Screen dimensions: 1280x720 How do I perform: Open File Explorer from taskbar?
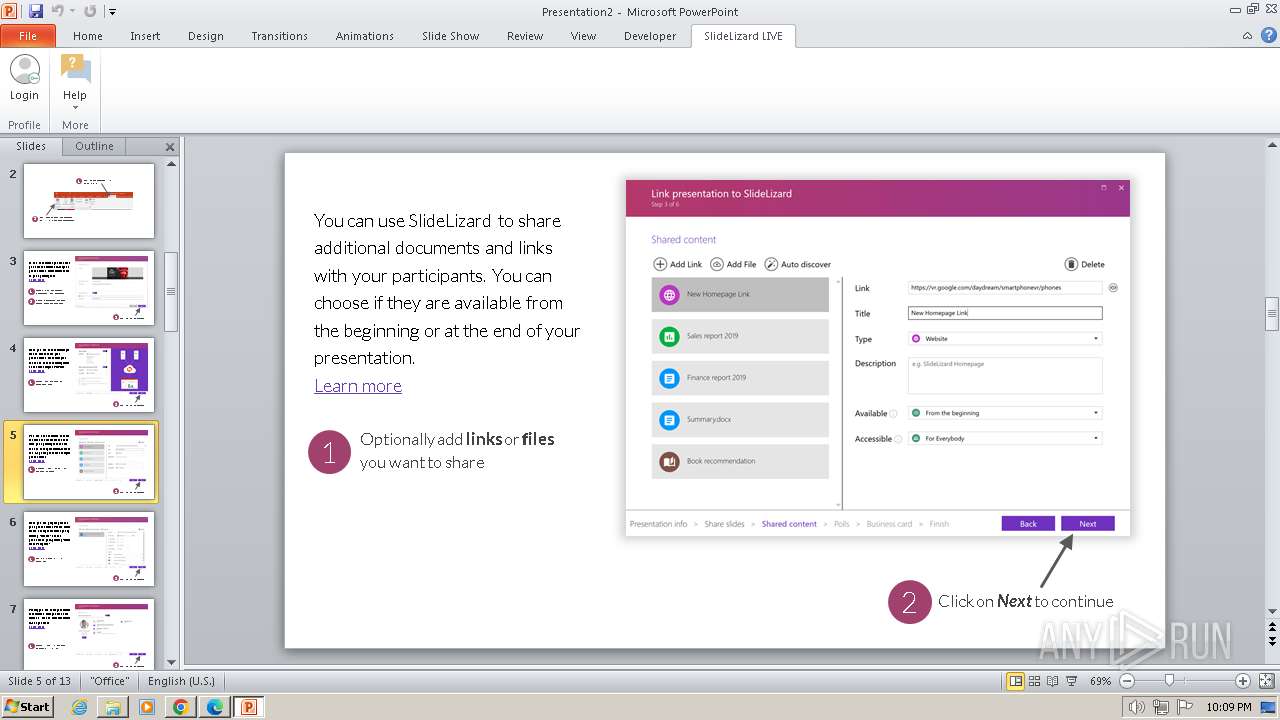[x=113, y=707]
